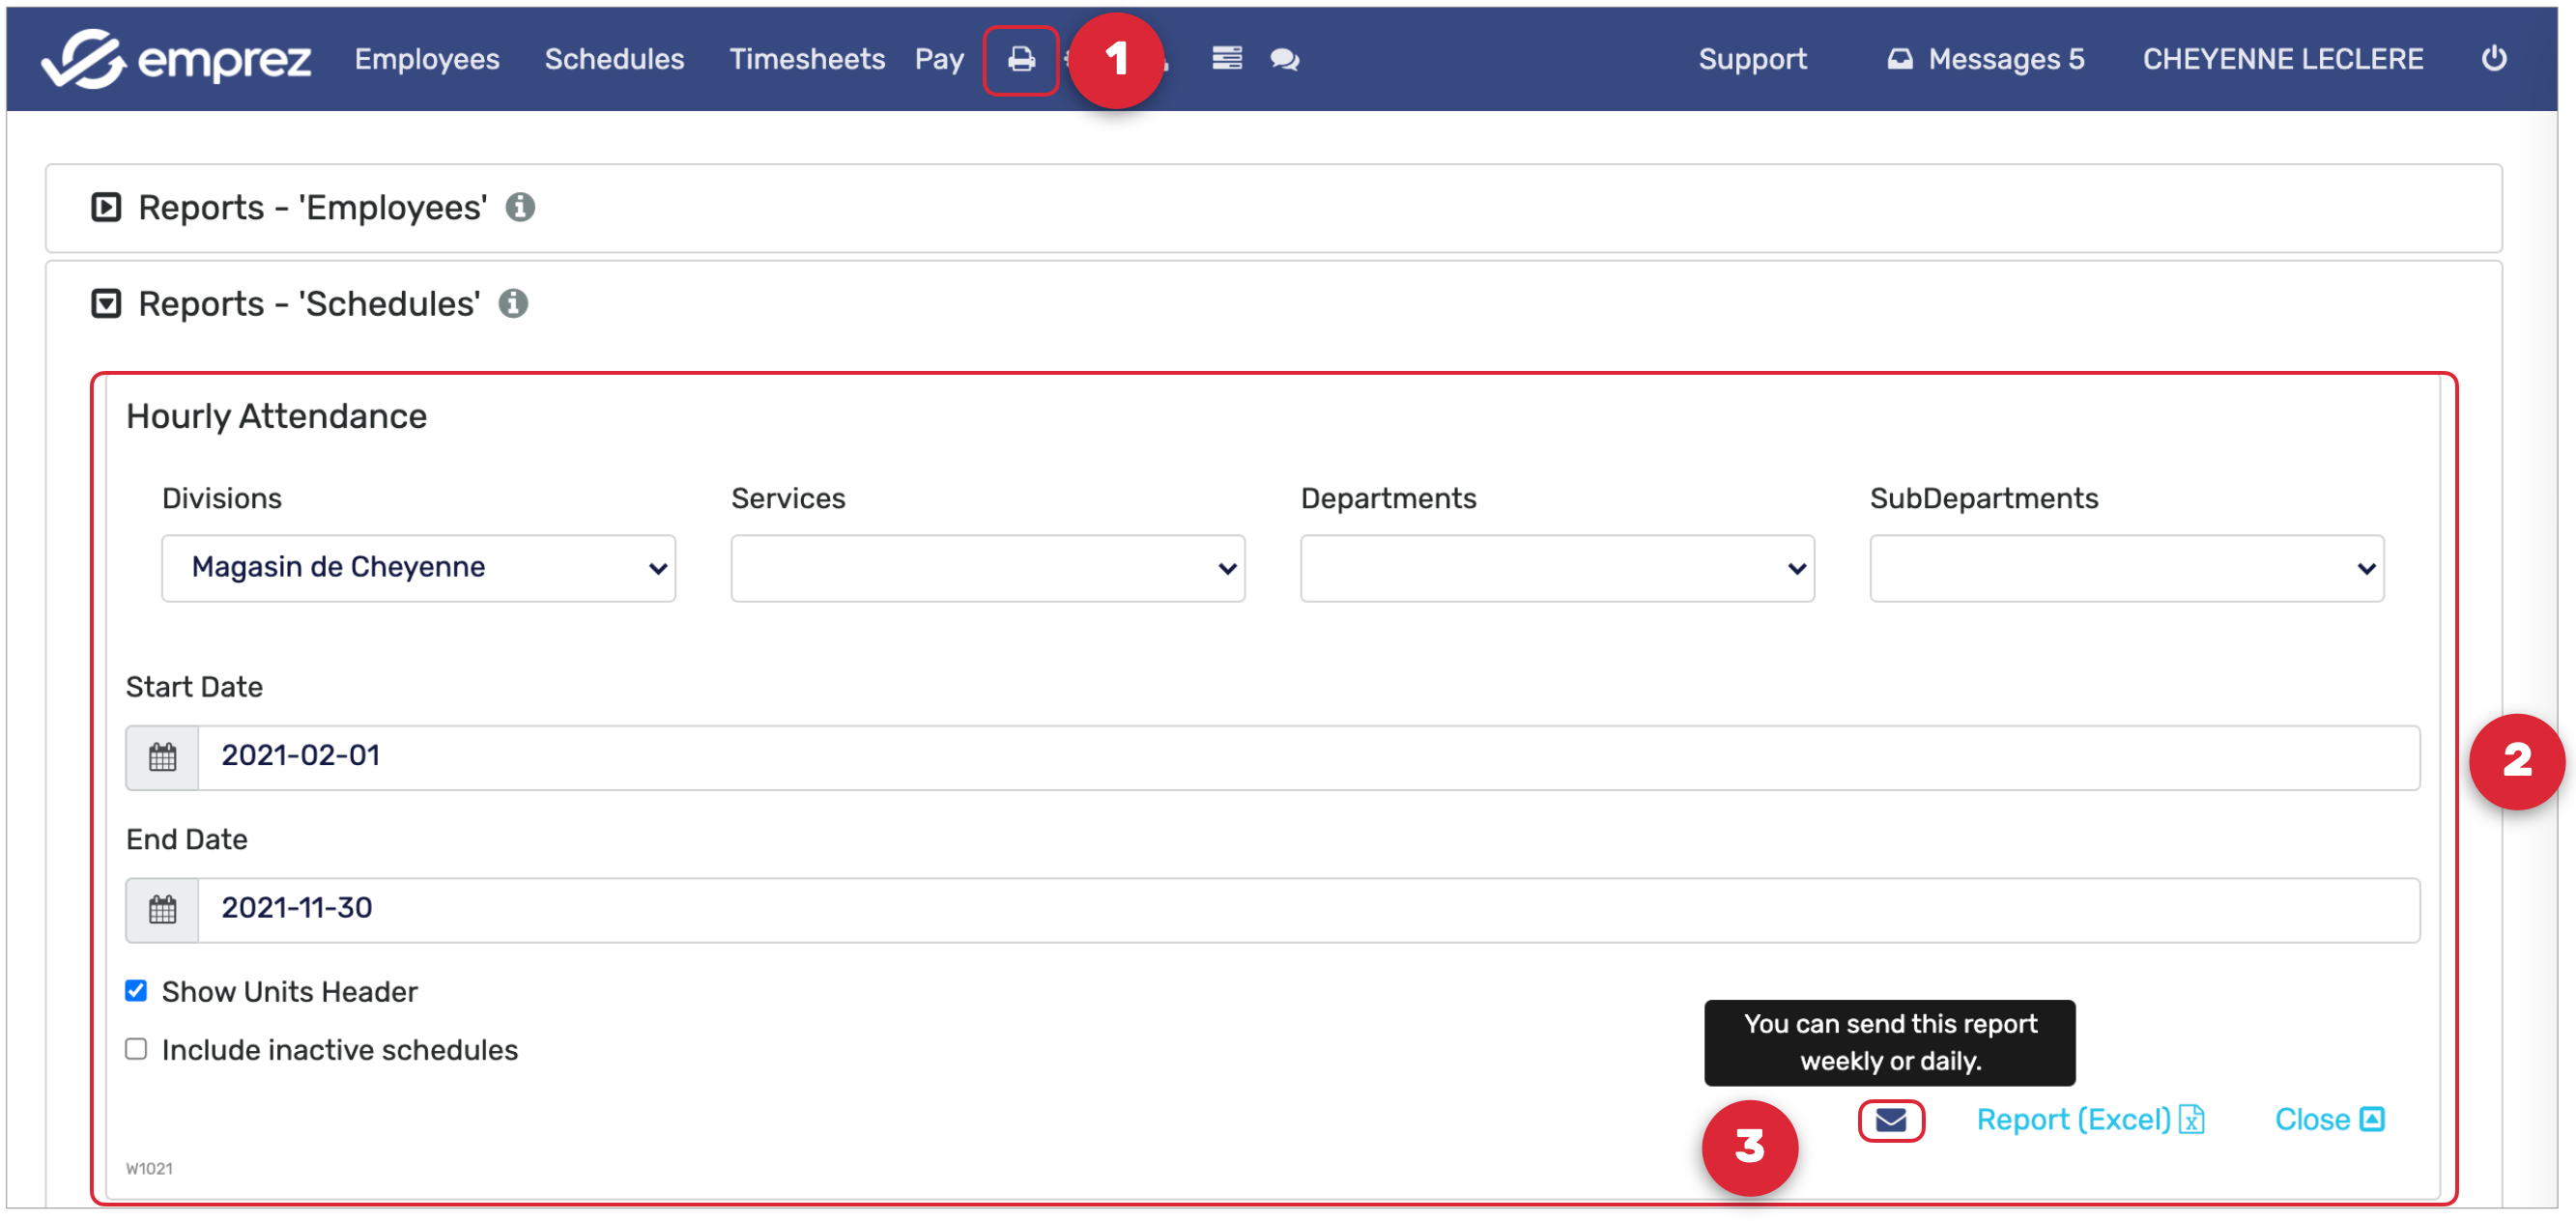Screen dimensions: 2576x1221
Task: Click the Close link in report panel
Action: (2328, 1119)
